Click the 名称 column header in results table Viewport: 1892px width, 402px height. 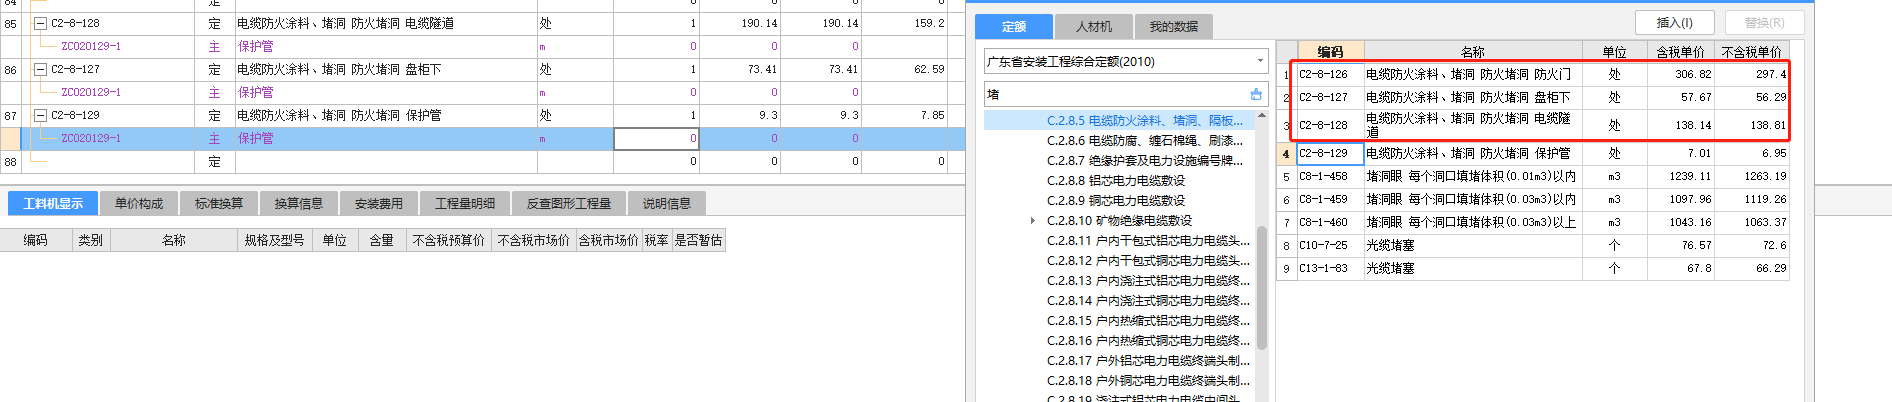tap(1473, 52)
